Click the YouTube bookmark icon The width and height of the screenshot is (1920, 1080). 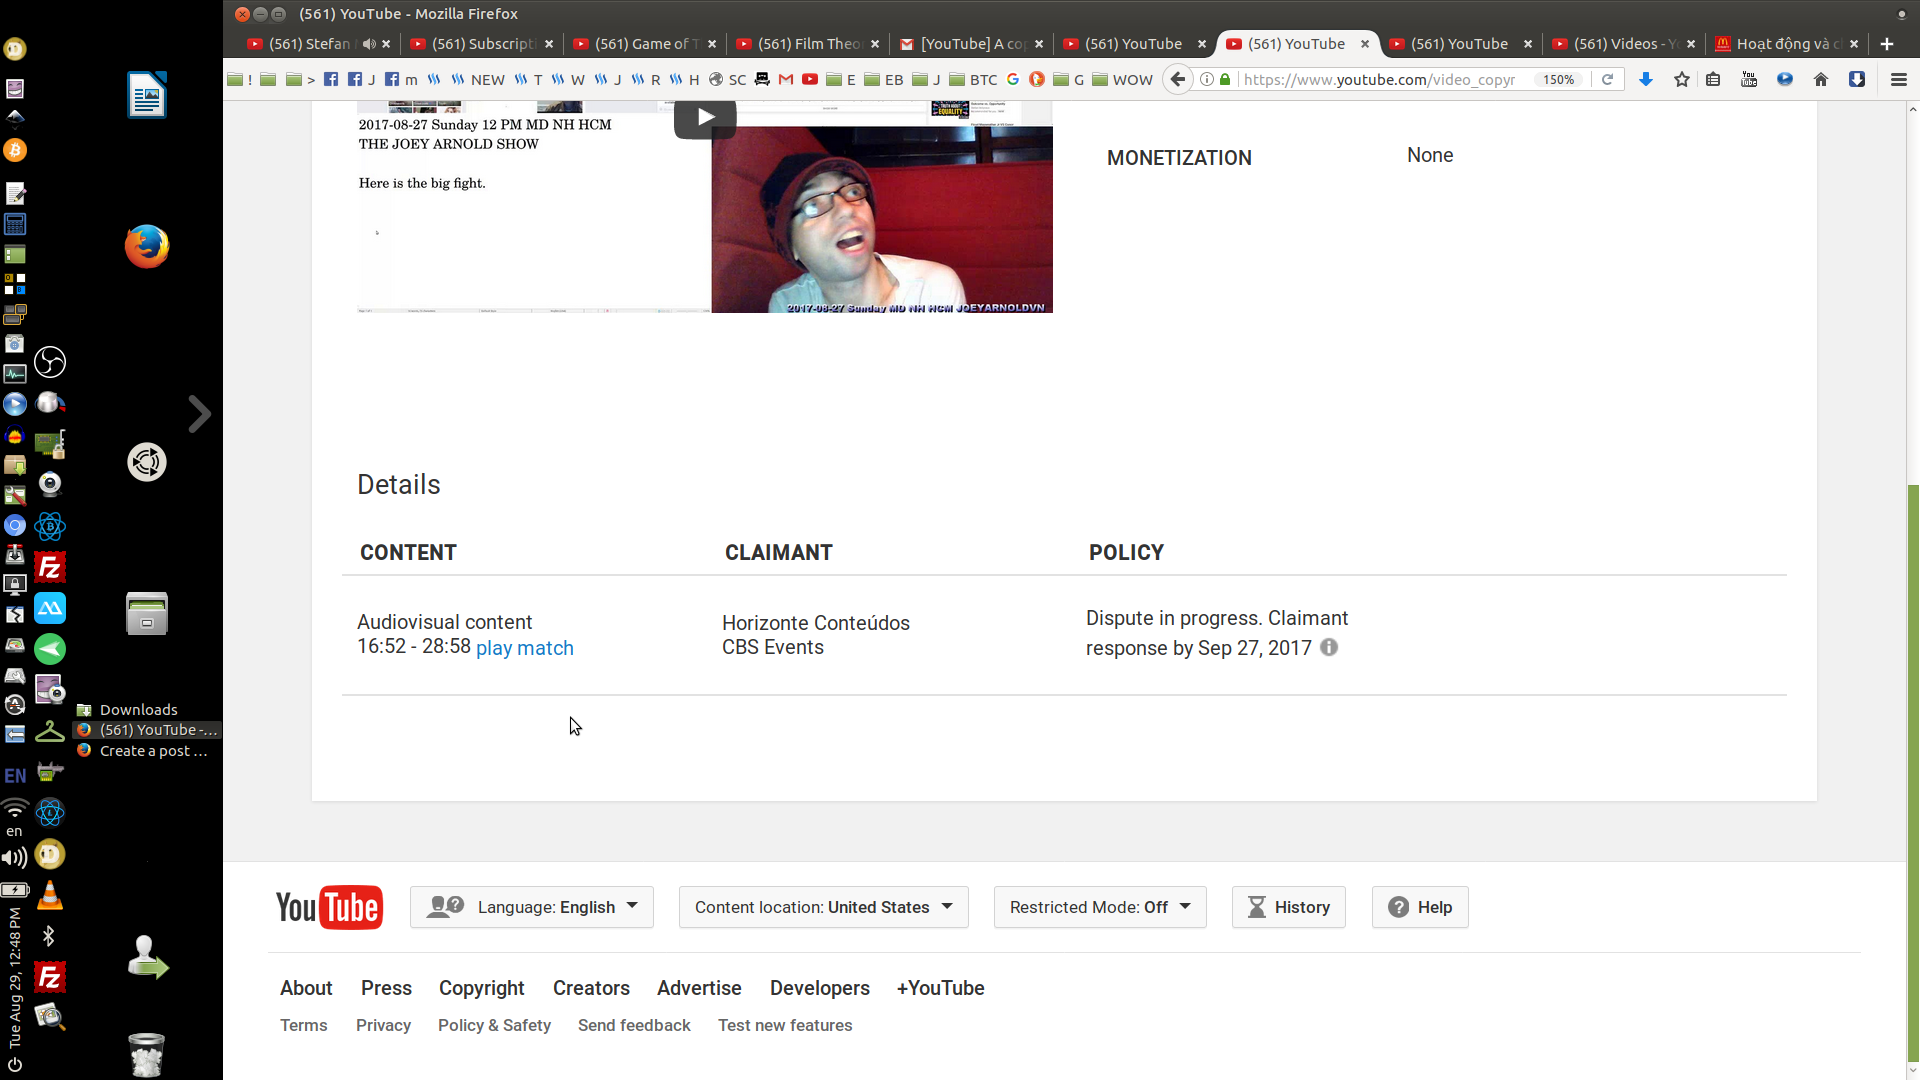[810, 79]
